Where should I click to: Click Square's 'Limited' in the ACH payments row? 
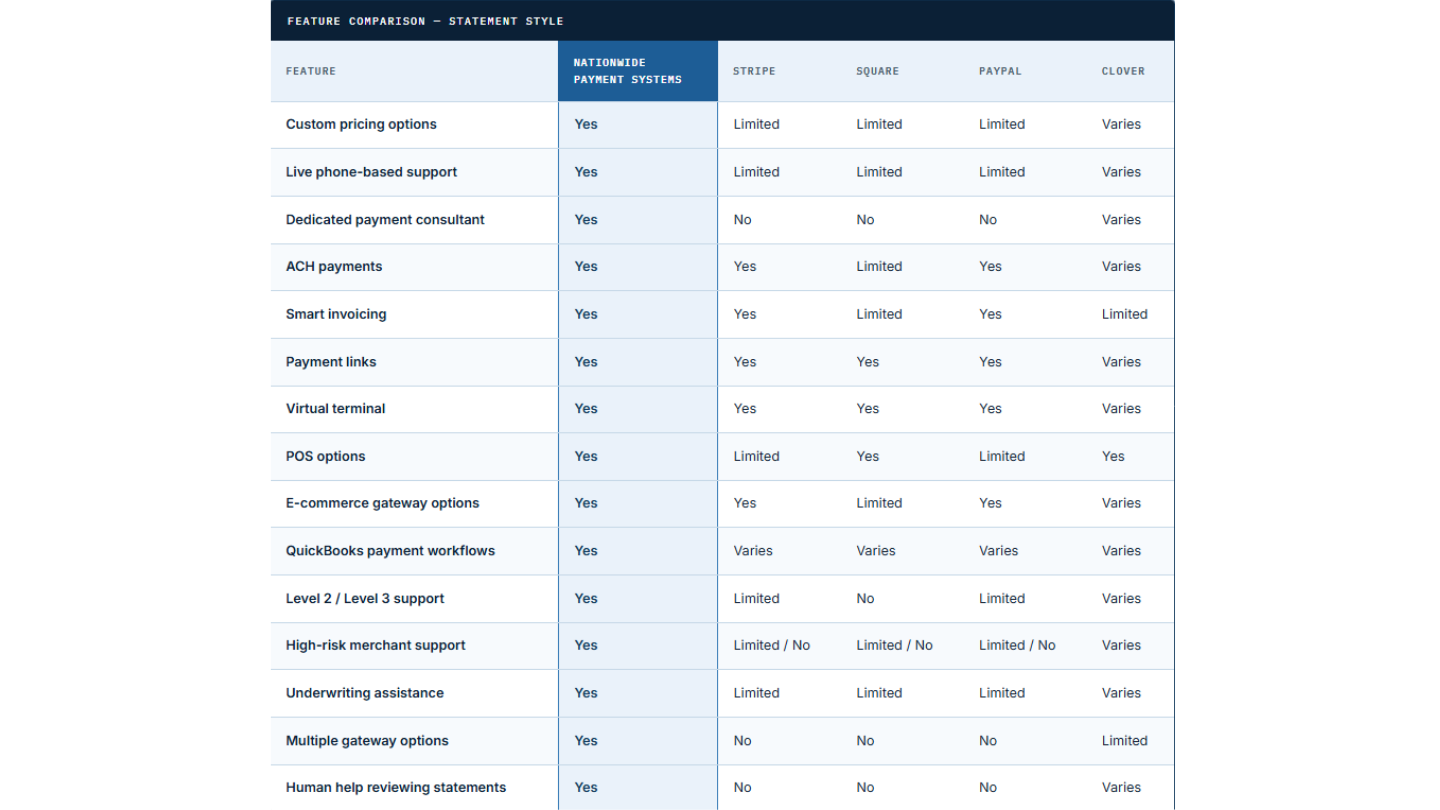pos(879,266)
